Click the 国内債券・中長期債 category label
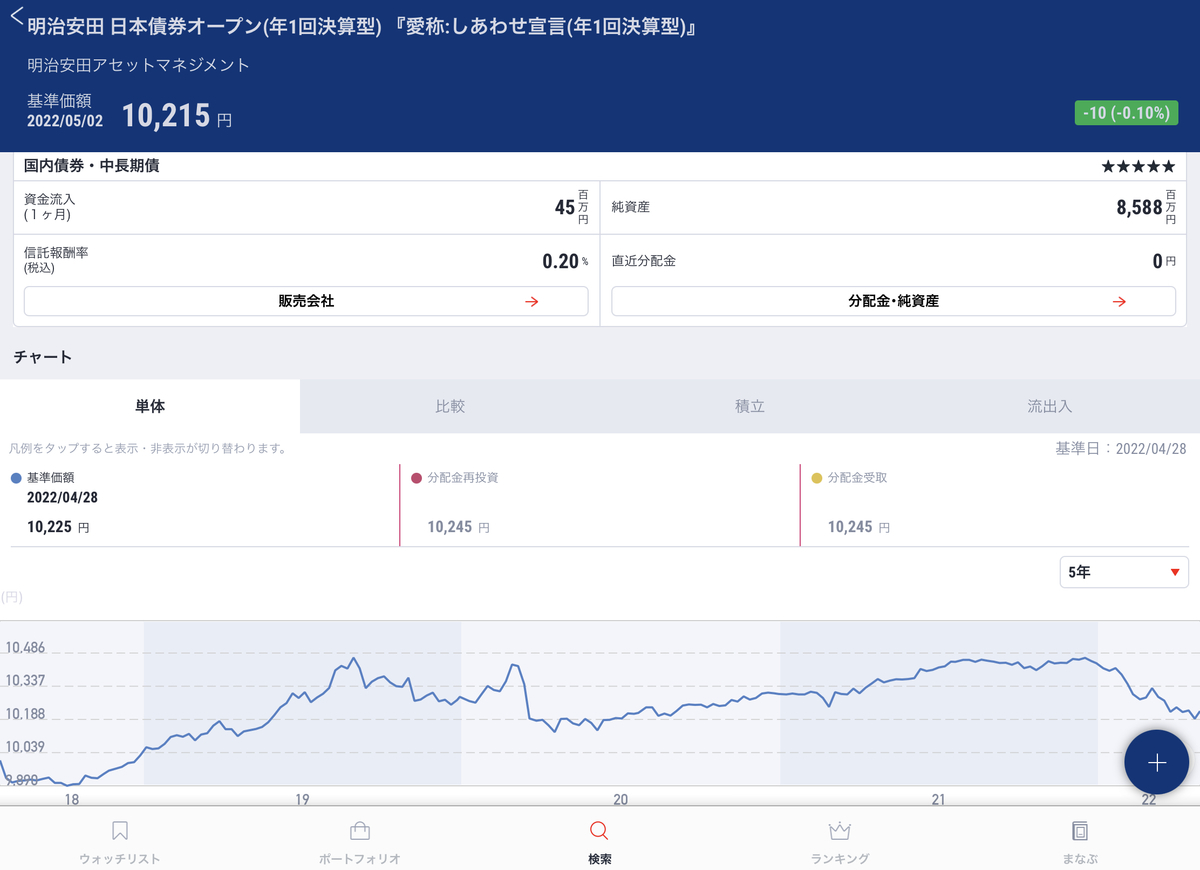This screenshot has width=1200, height=870. pos(91,166)
